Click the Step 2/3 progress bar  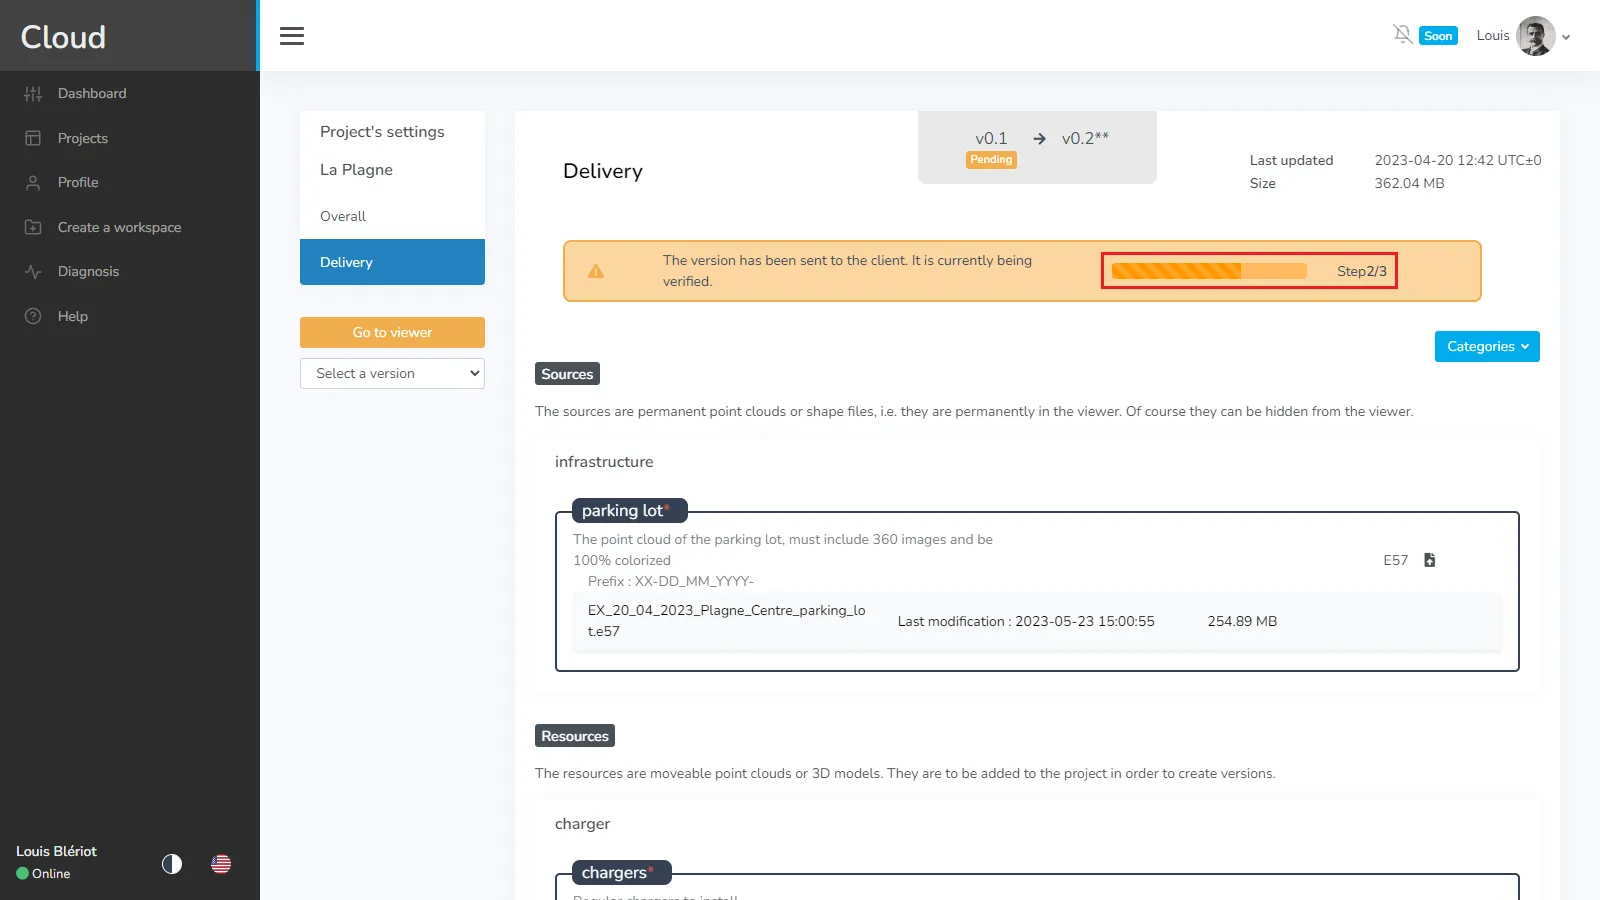click(x=1249, y=270)
